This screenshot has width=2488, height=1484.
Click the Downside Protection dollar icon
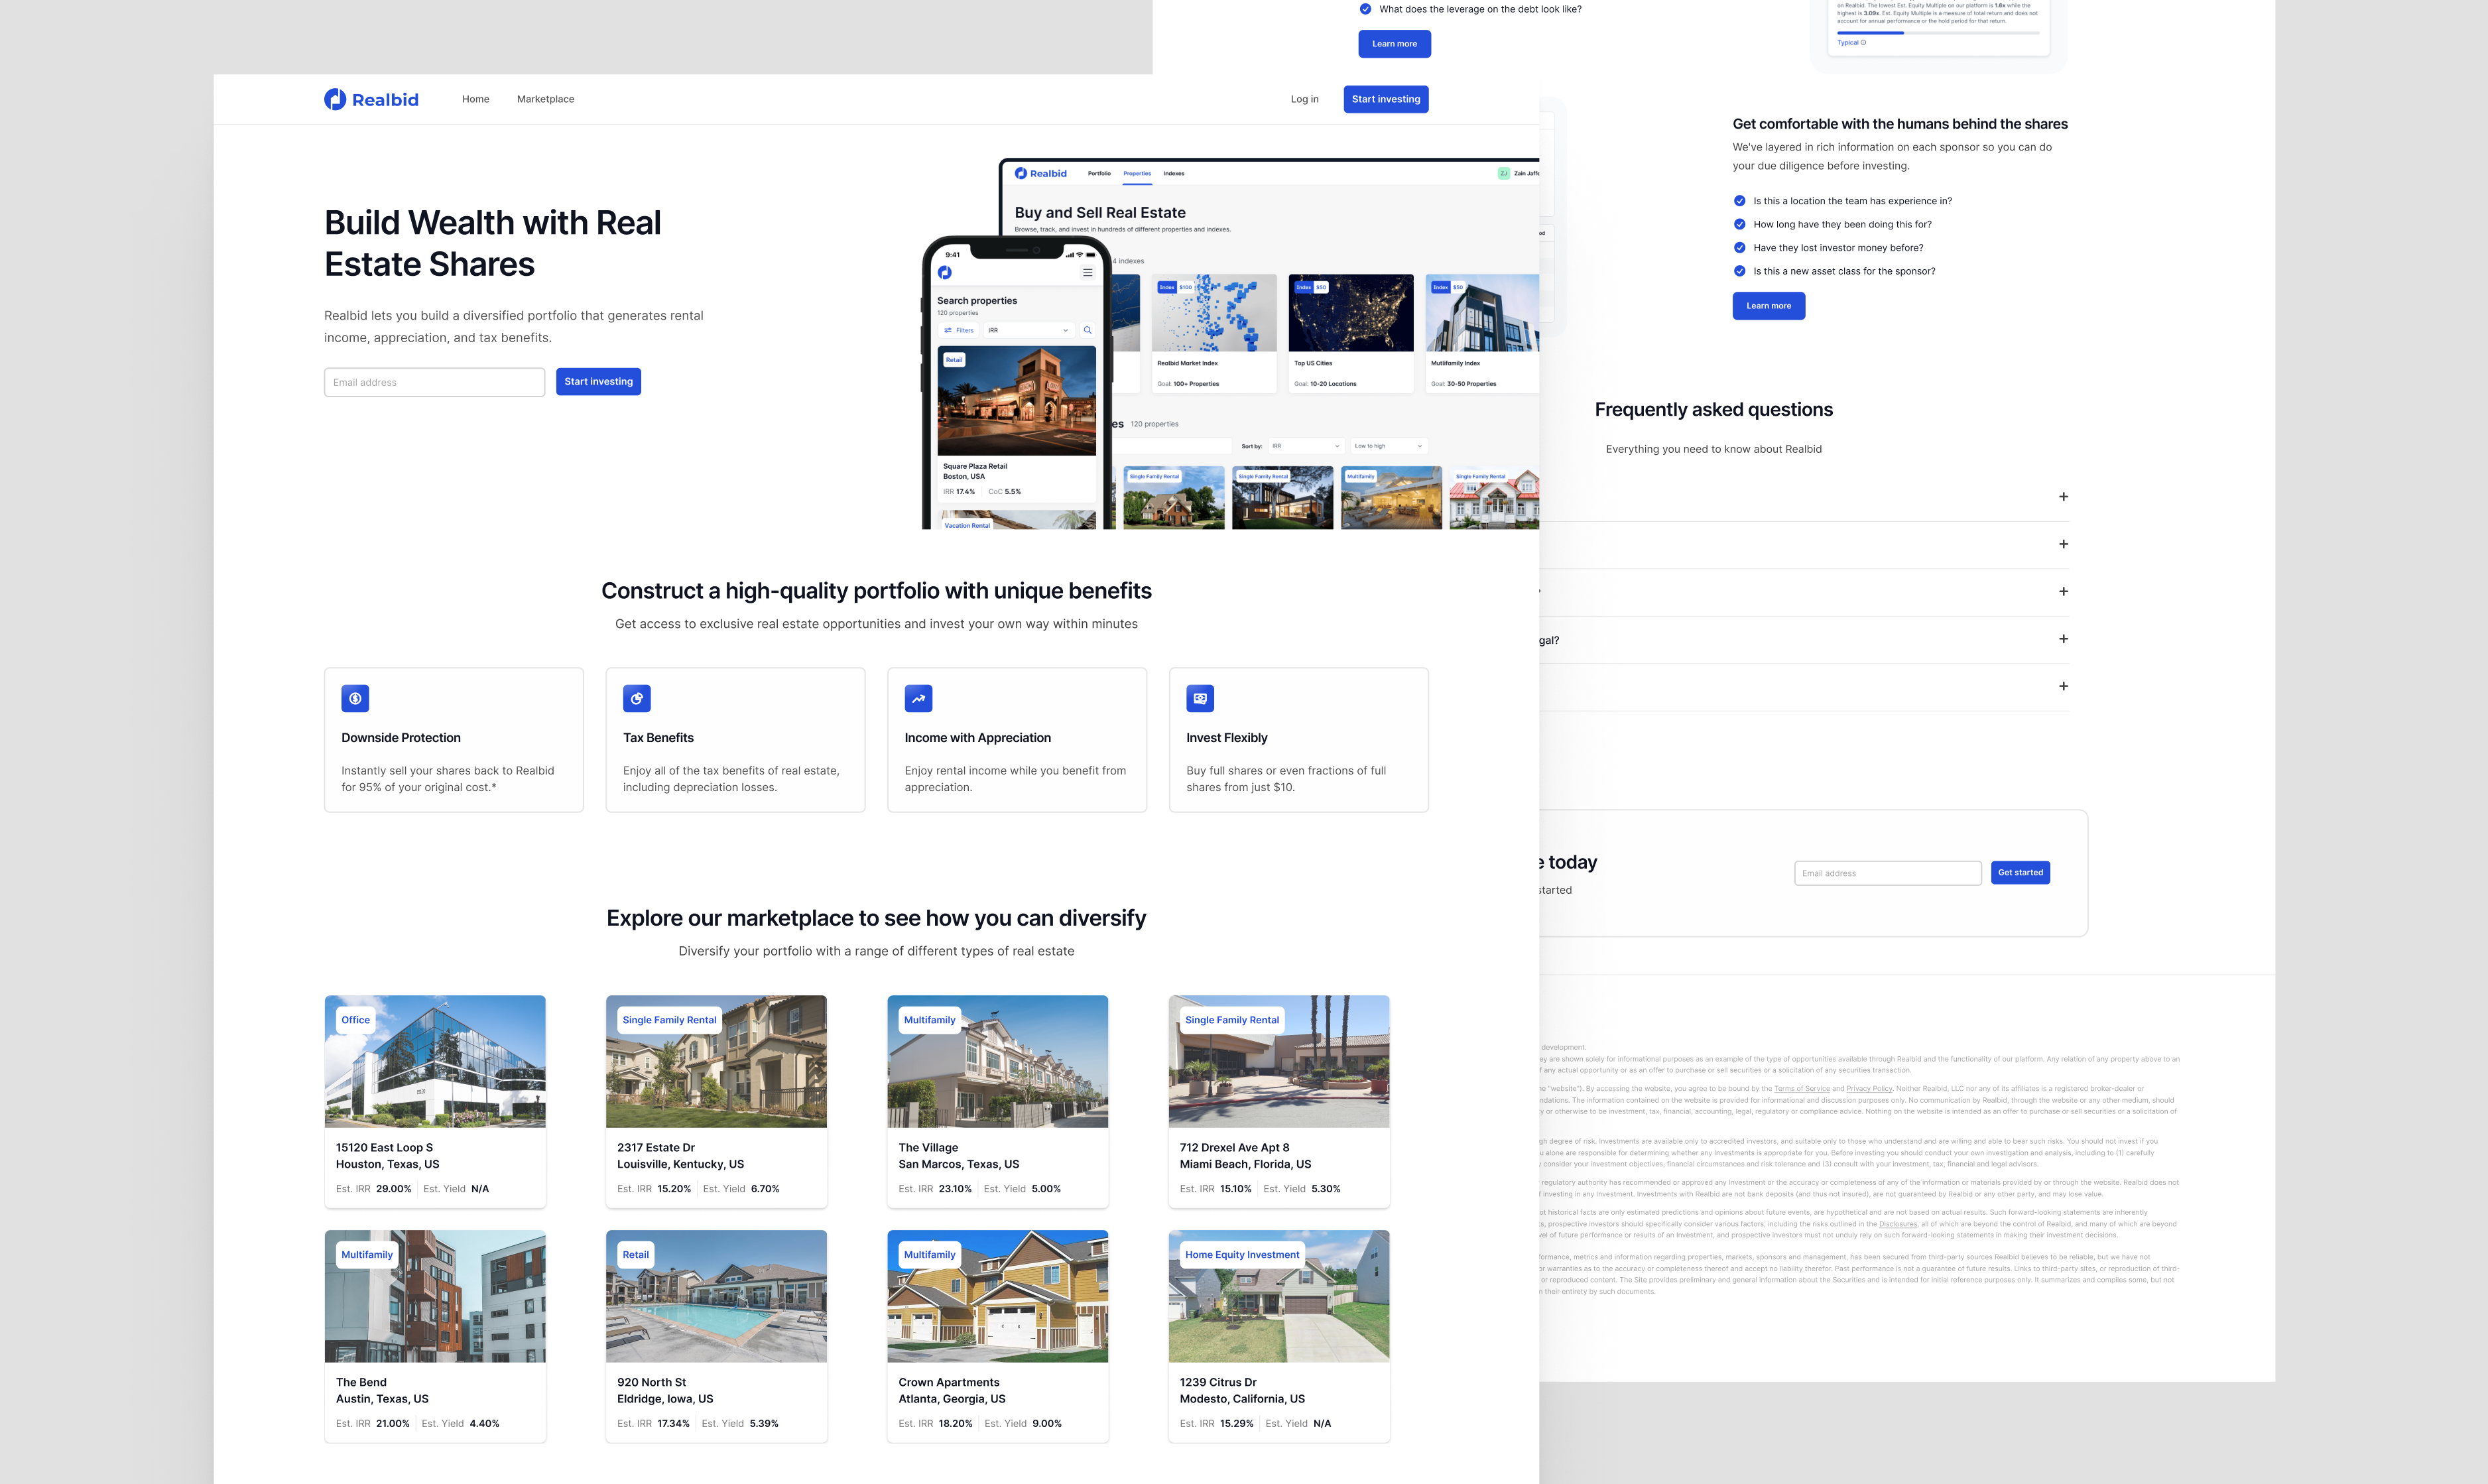(x=354, y=698)
